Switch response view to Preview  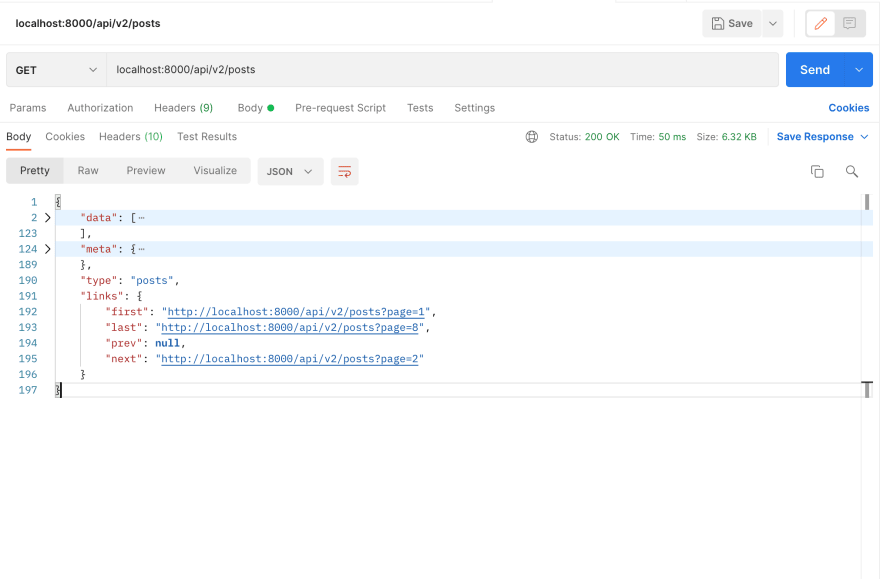point(145,170)
